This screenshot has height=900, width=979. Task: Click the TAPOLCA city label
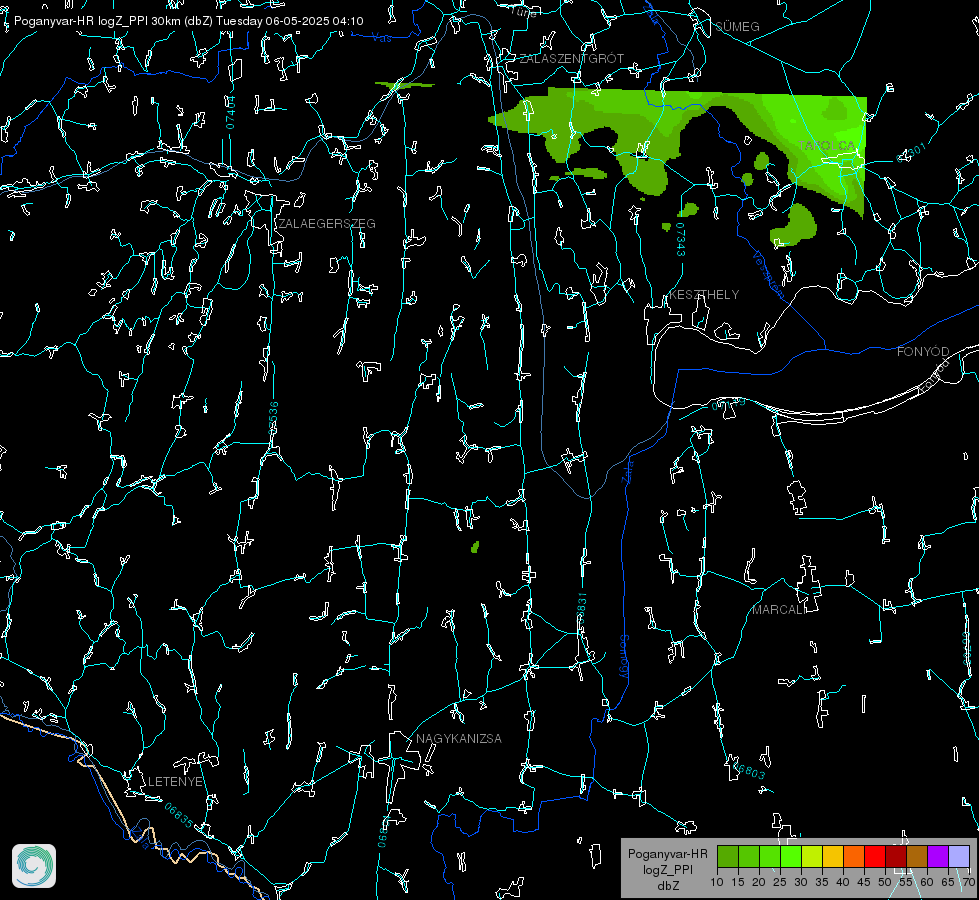[x=827, y=146]
